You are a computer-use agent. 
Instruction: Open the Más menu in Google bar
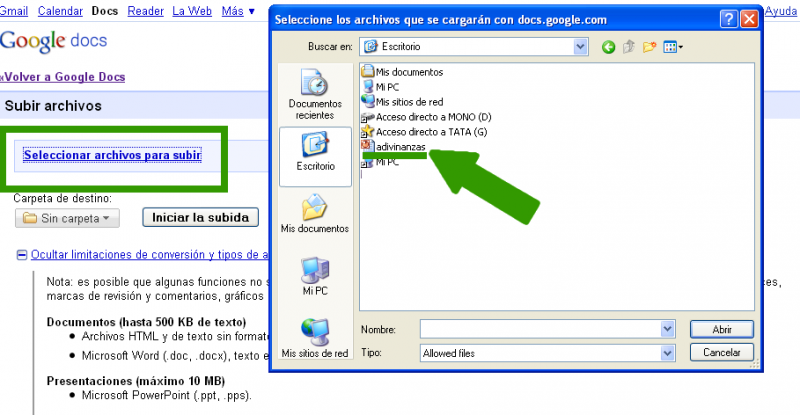pyautogui.click(x=238, y=11)
